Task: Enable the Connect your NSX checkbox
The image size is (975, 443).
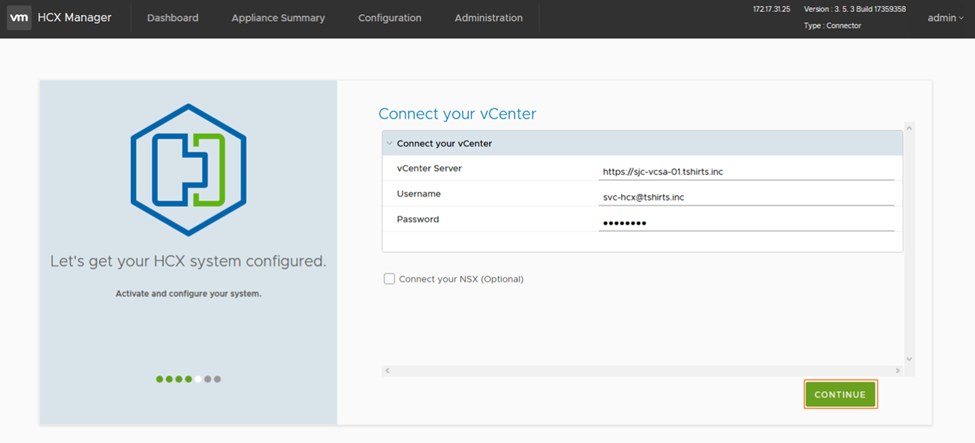Action: [389, 279]
